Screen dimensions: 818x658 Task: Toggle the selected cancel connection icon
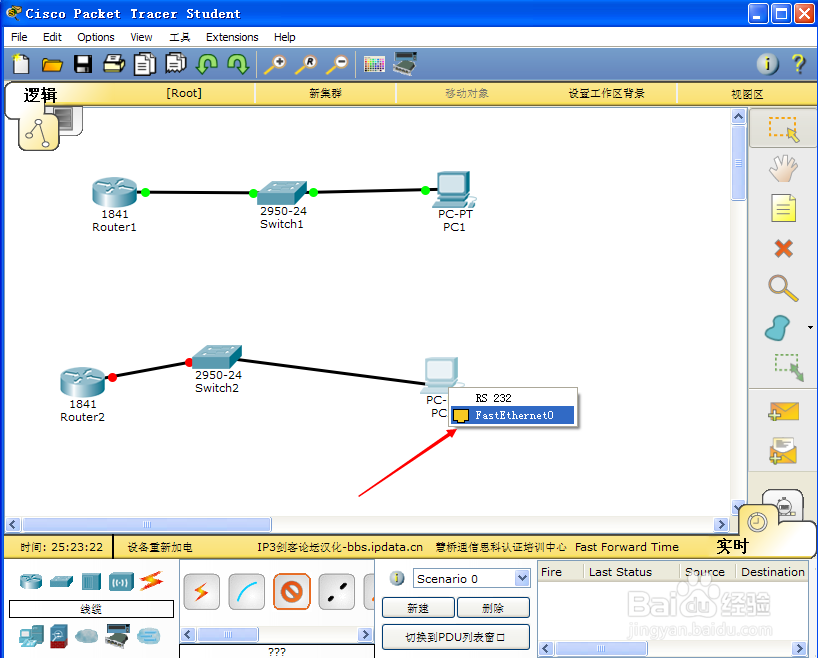(292, 592)
